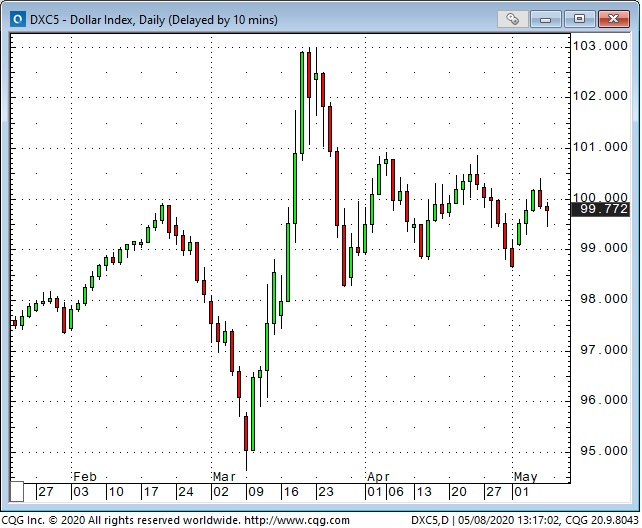Click the current price label 99.772
Screen dimensions: 642x528
pyautogui.click(x=601, y=209)
